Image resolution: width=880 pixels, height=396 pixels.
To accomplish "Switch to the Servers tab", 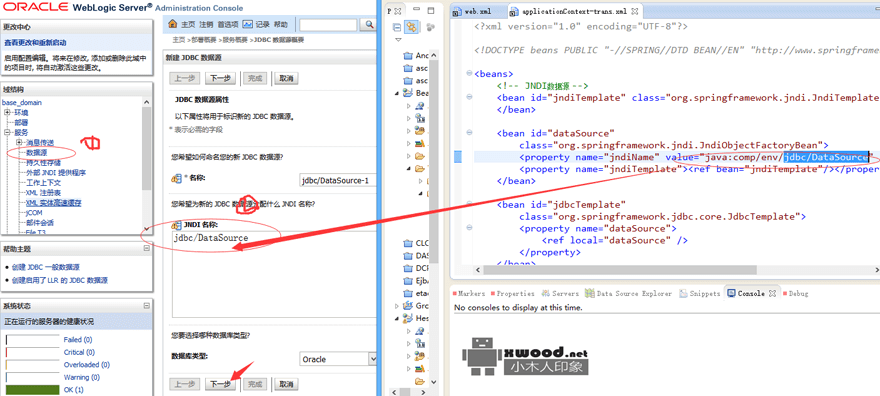I will click(561, 293).
